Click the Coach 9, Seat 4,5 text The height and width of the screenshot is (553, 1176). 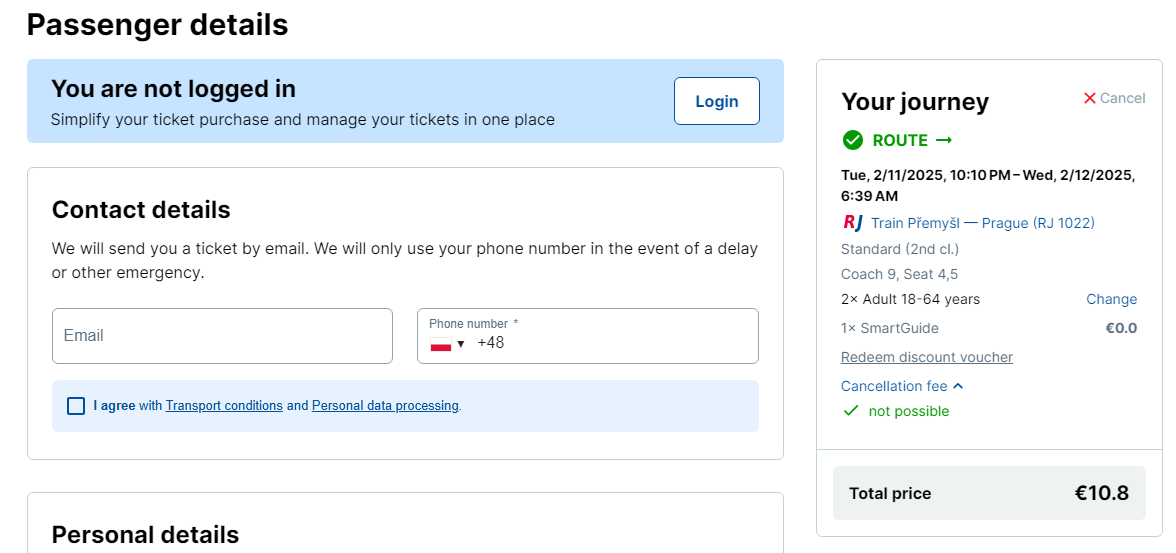(900, 274)
